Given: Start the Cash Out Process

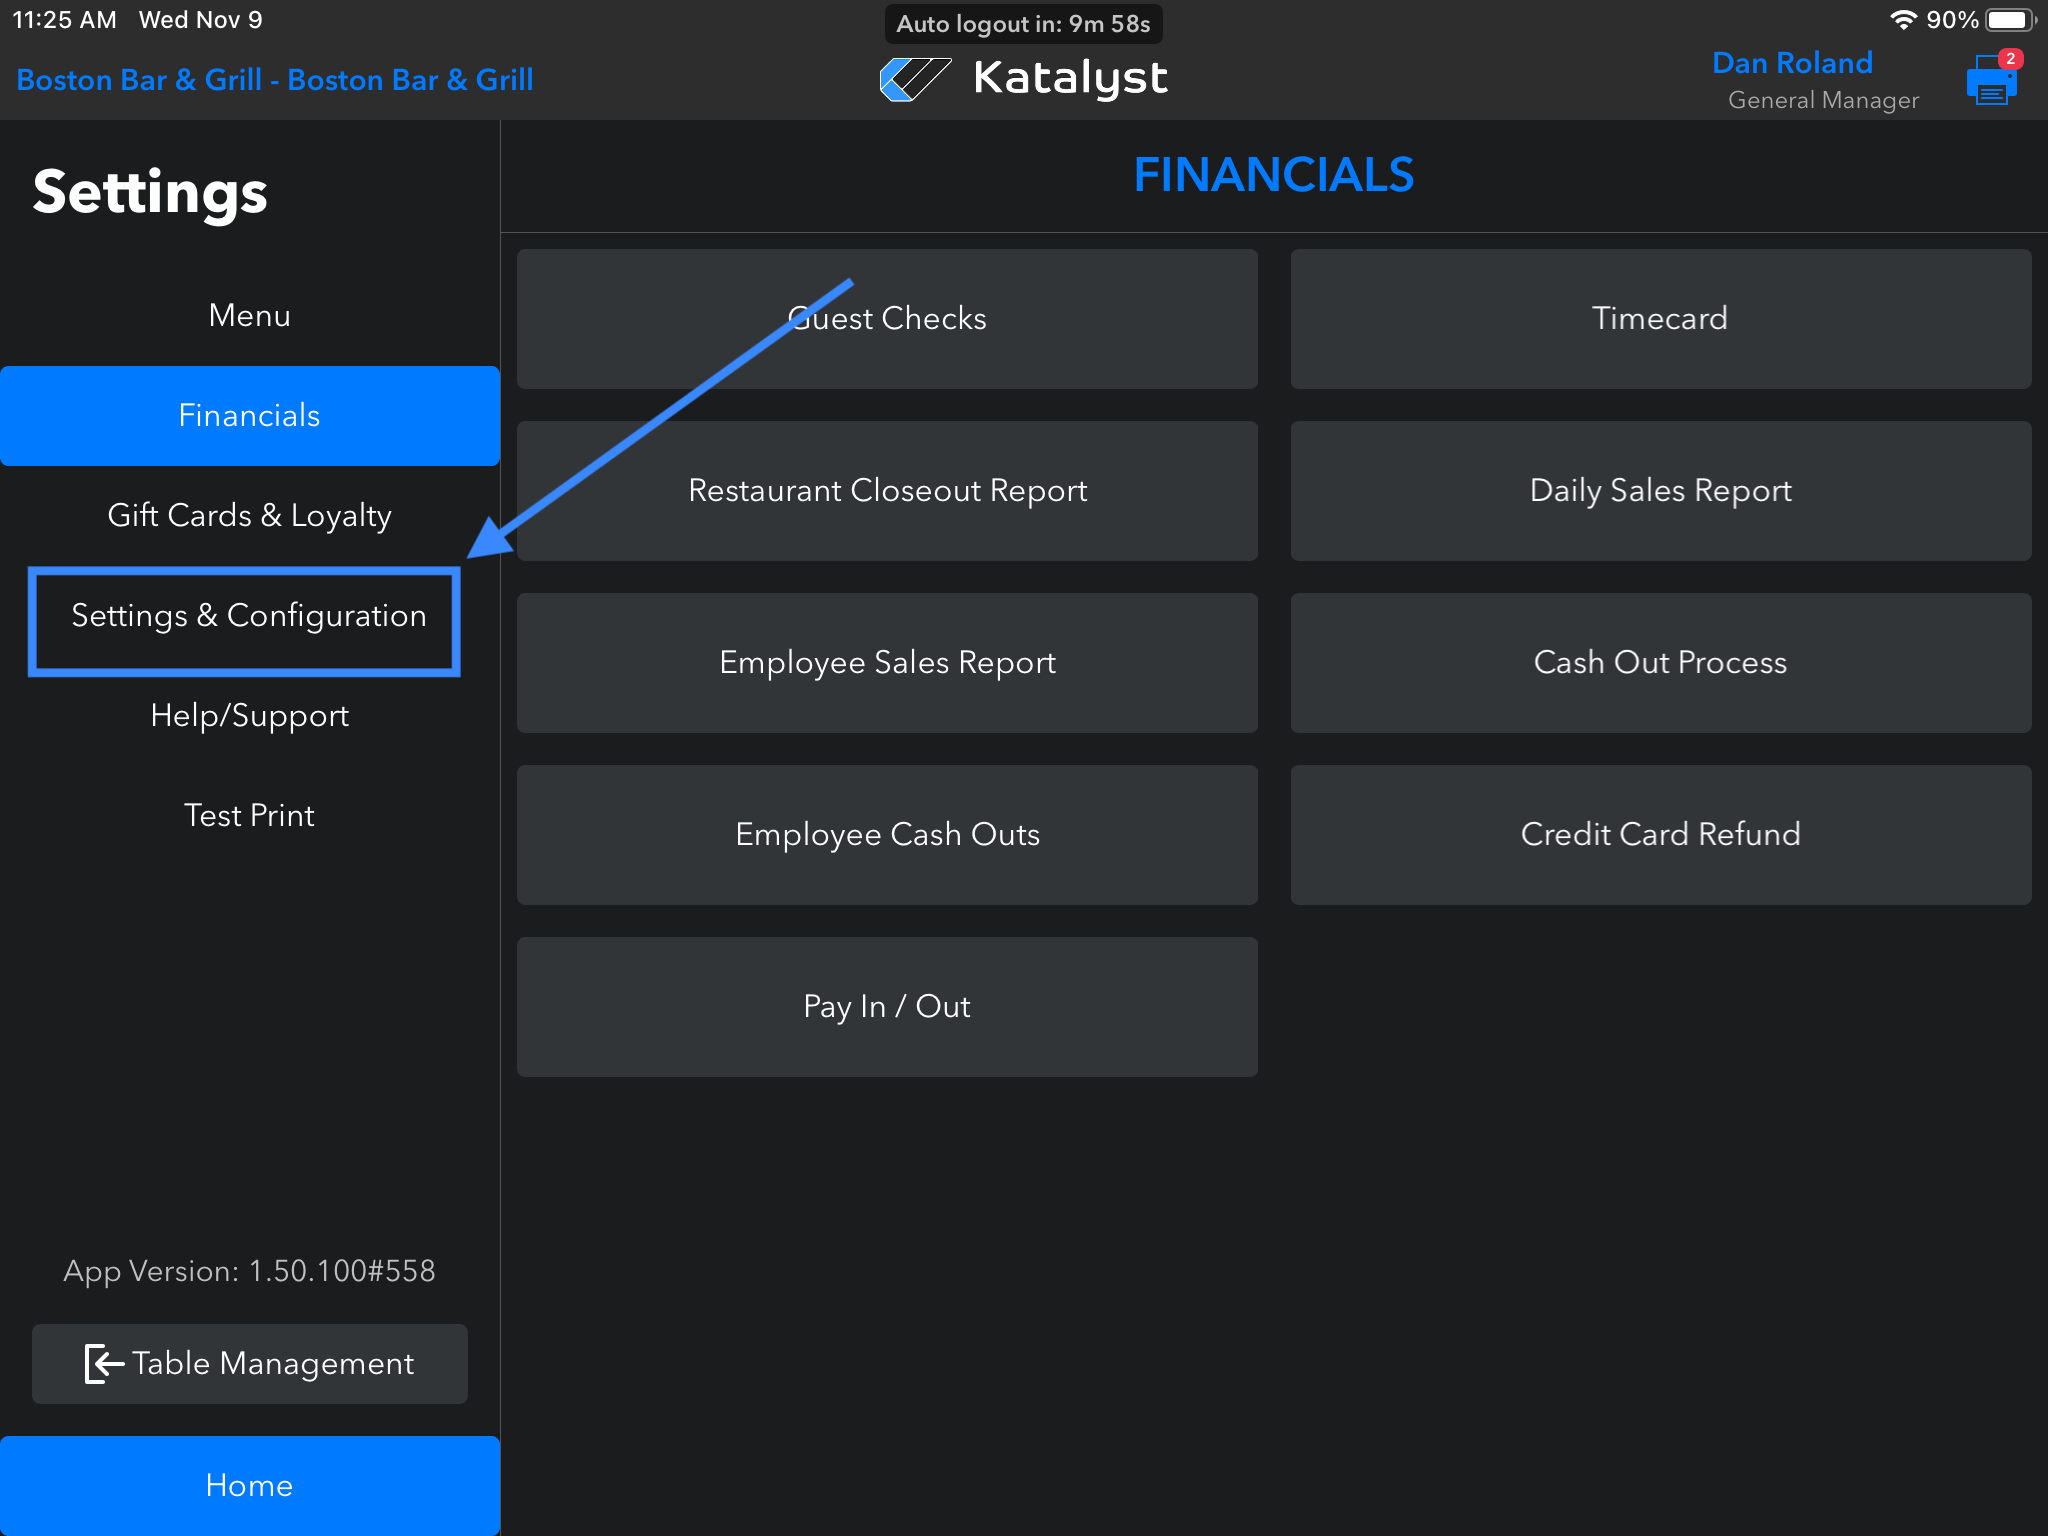Looking at the screenshot, I should (x=1660, y=663).
